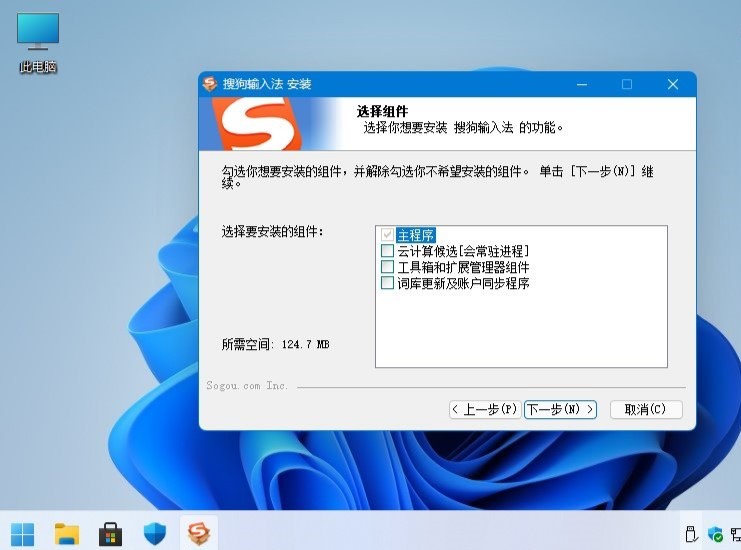Viewport: 741px width, 550px height.
Task: Open the 此电脑 desktop icon
Action: point(38,42)
